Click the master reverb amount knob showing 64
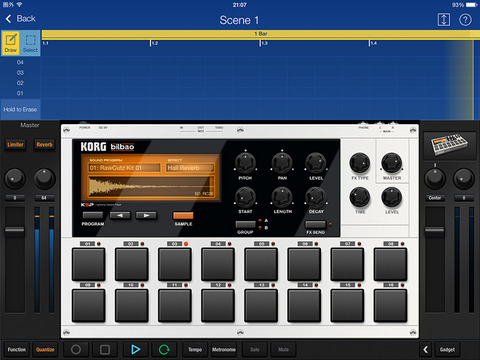480x360 pixels. click(44, 178)
